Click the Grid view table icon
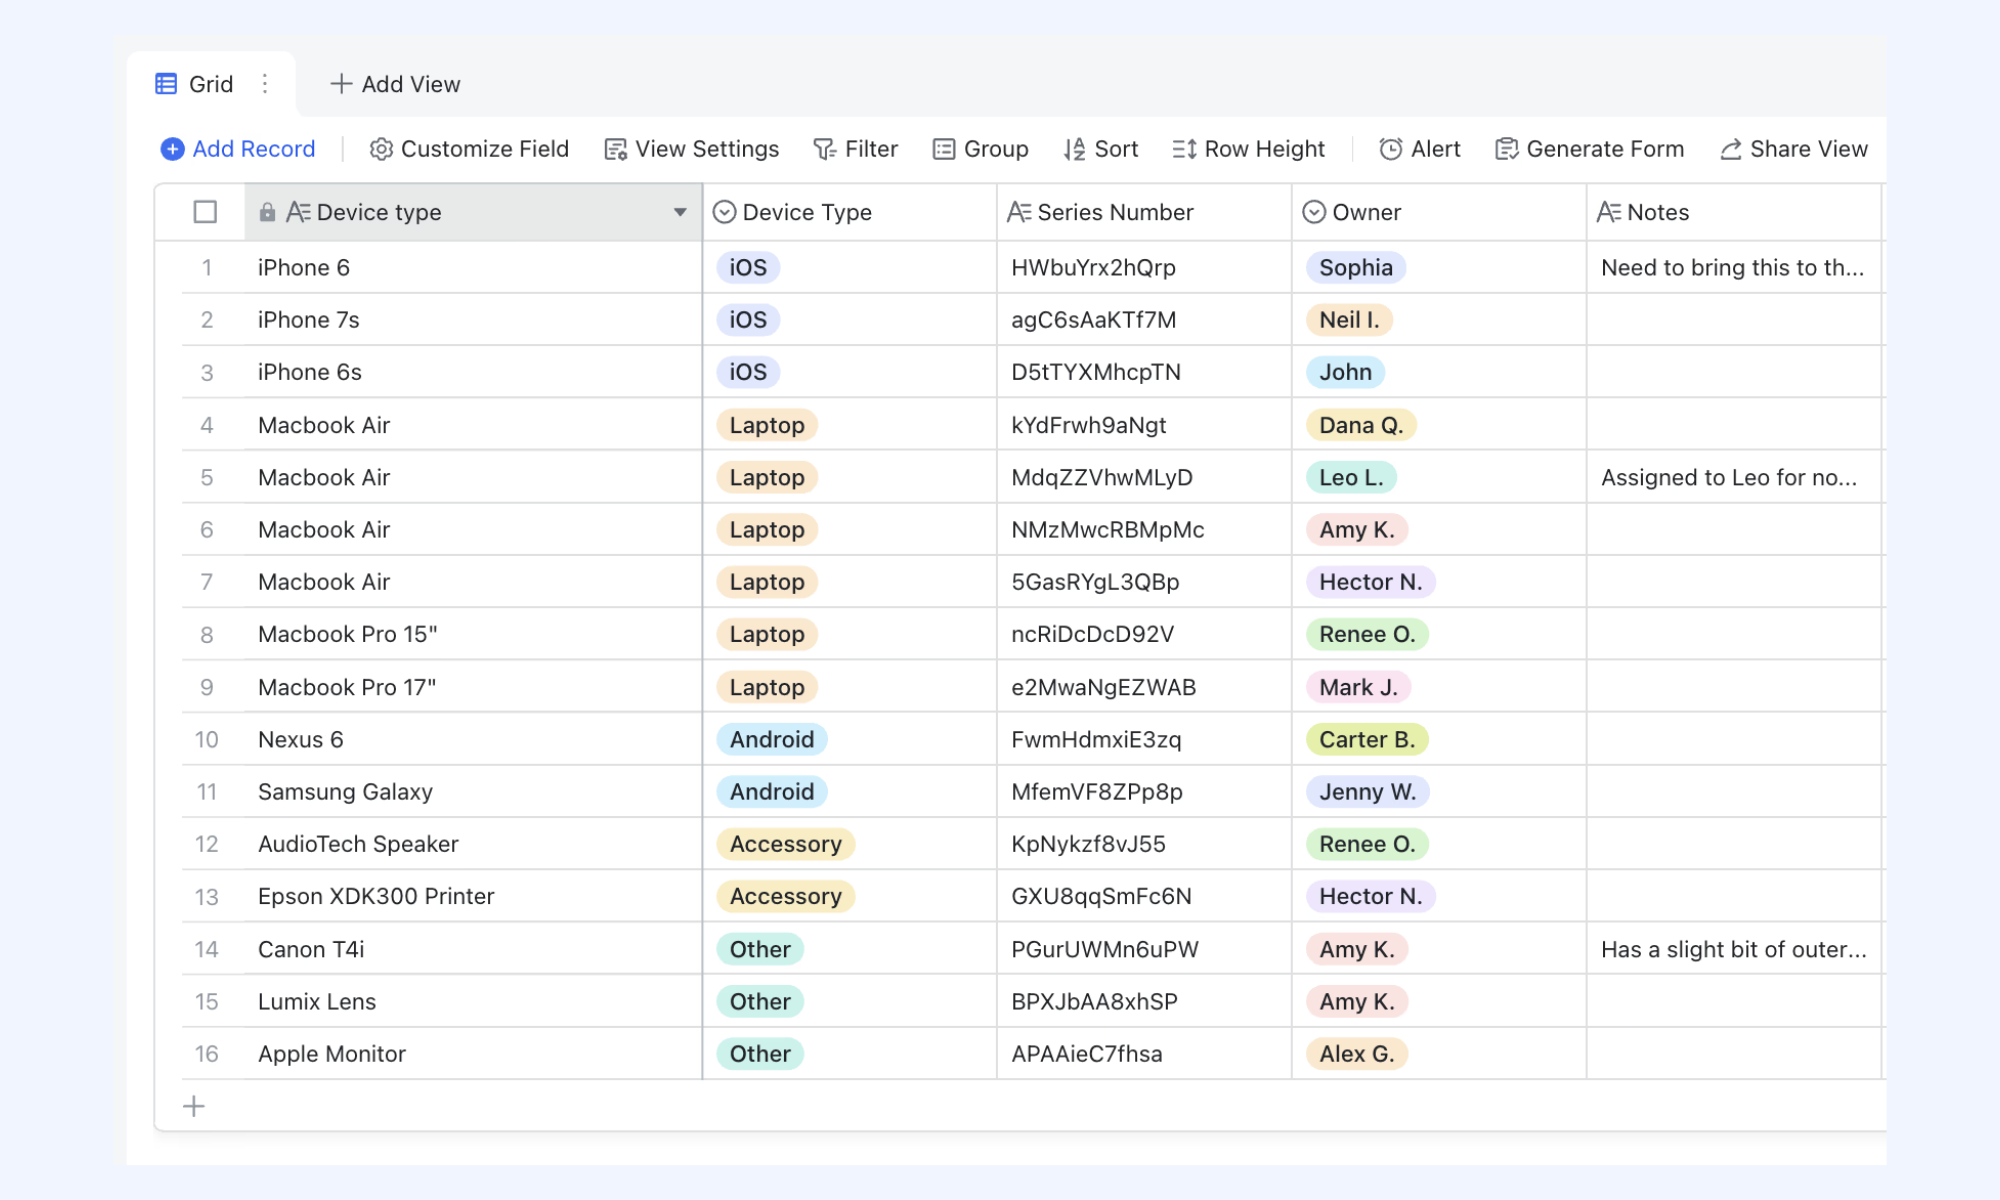The height and width of the screenshot is (1200, 2000). (166, 84)
